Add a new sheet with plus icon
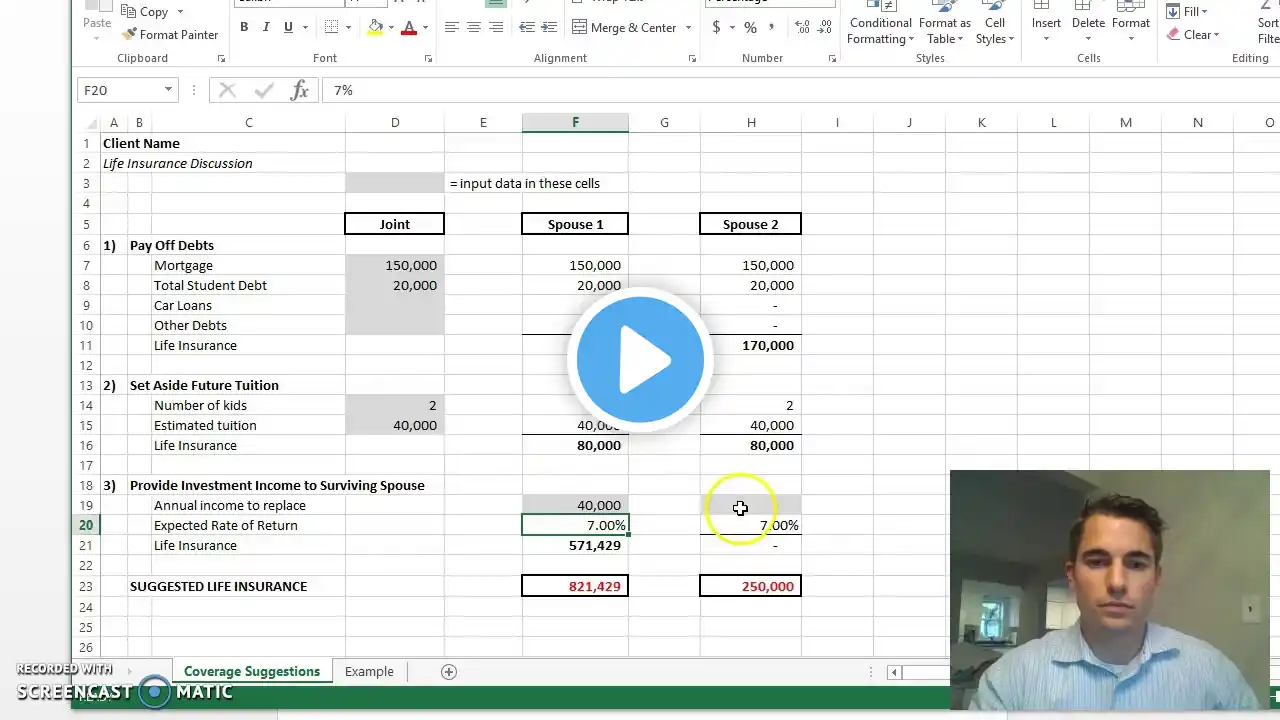 pyautogui.click(x=449, y=672)
